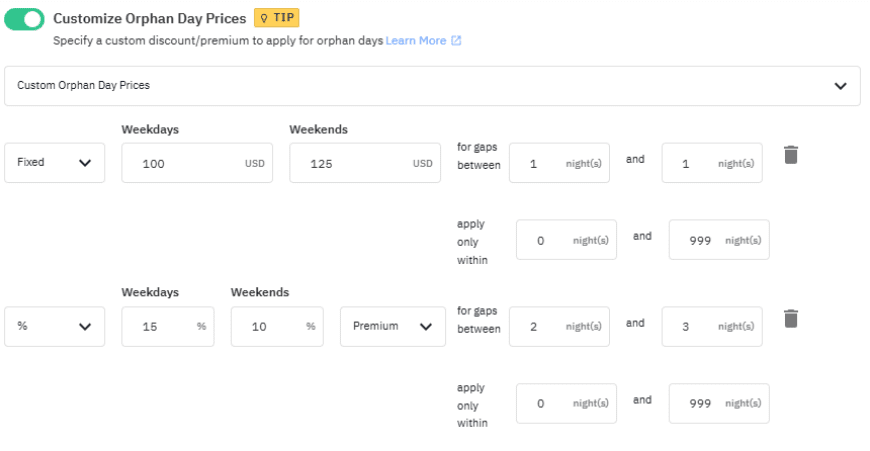
Task: Open the Fixed price type dropdown
Action: pyautogui.click(x=55, y=162)
